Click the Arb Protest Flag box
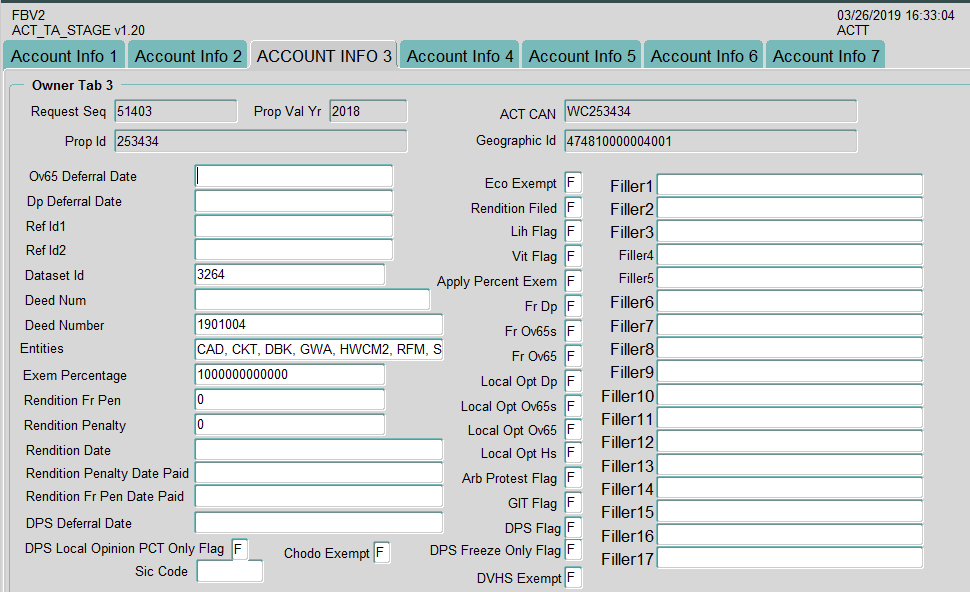Viewport: 970px width, 592px height. point(573,478)
